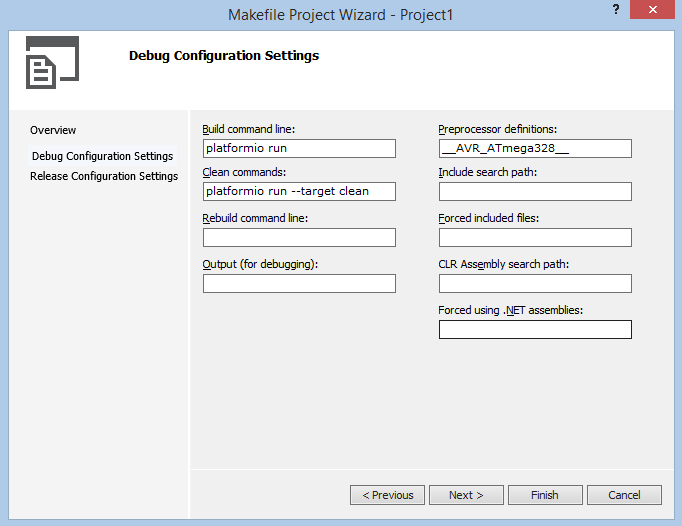
Task: Advance with the Next button
Action: [466, 495]
